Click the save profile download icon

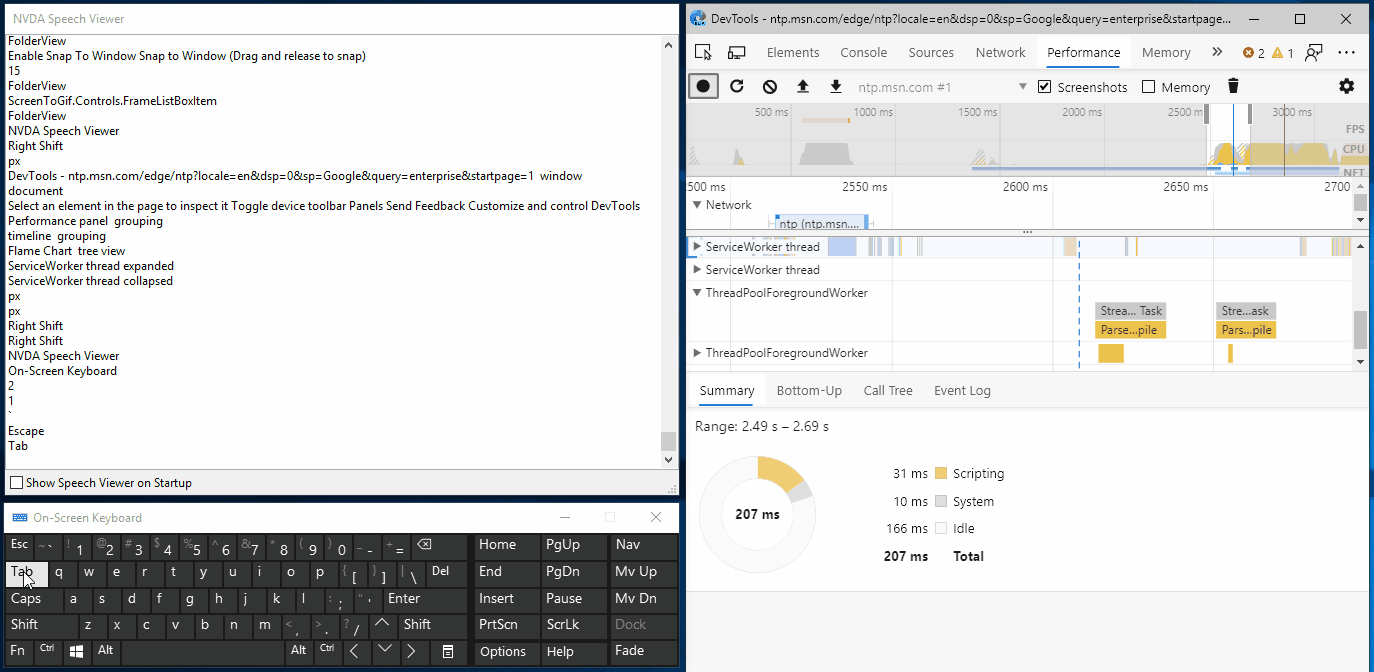point(835,86)
